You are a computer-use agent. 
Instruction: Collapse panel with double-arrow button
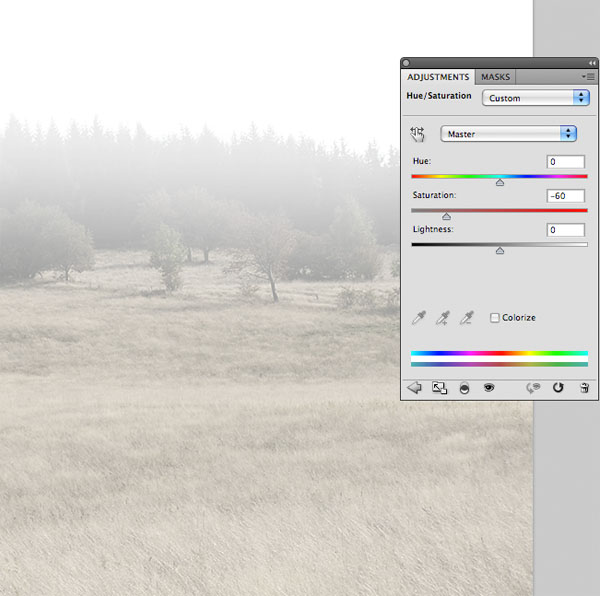592,63
